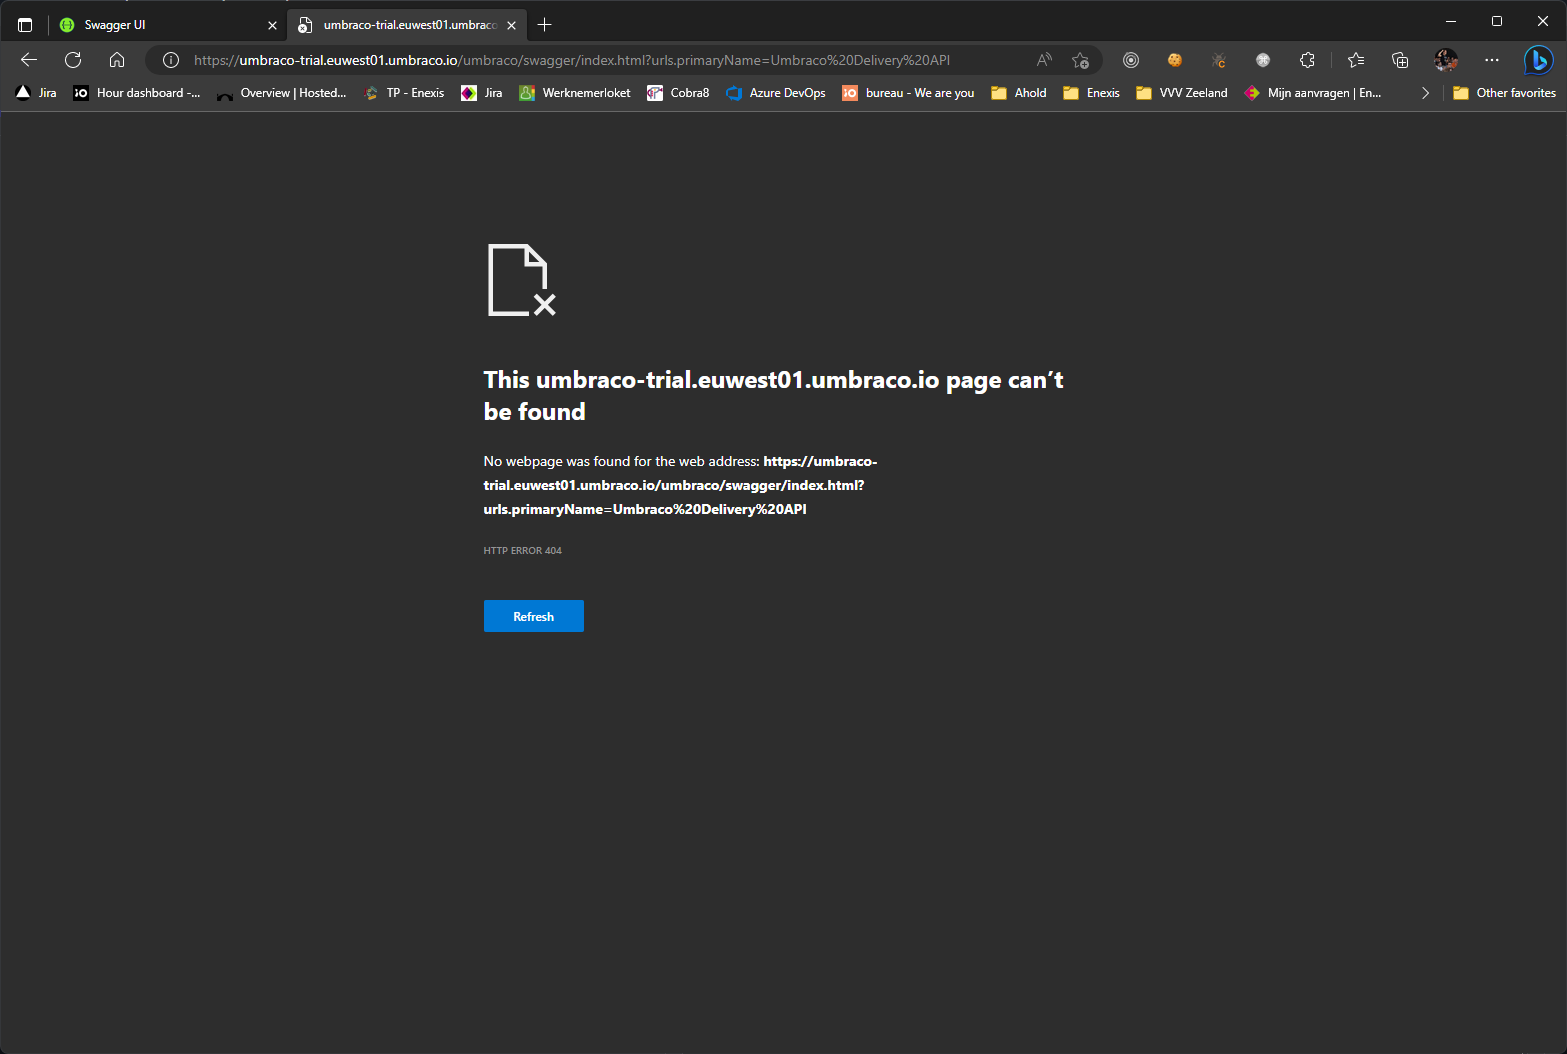Open the vertical tabs icon
1567x1054 pixels.
[x=24, y=24]
